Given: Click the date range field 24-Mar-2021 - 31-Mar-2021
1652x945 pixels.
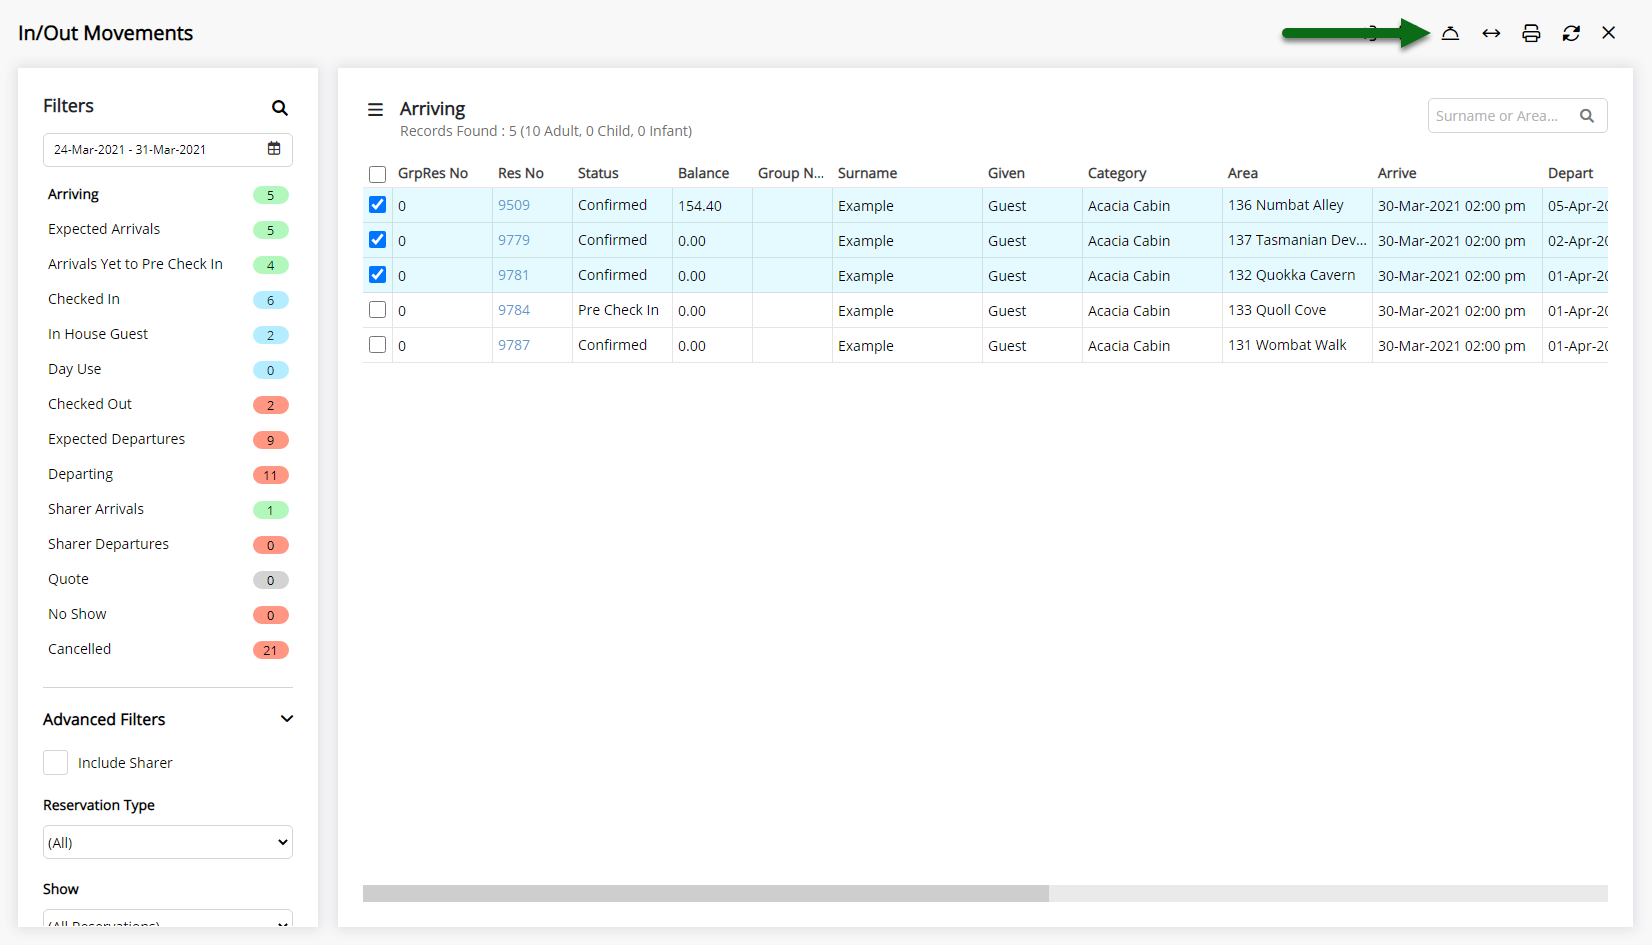Looking at the screenshot, I should pyautogui.click(x=168, y=150).
